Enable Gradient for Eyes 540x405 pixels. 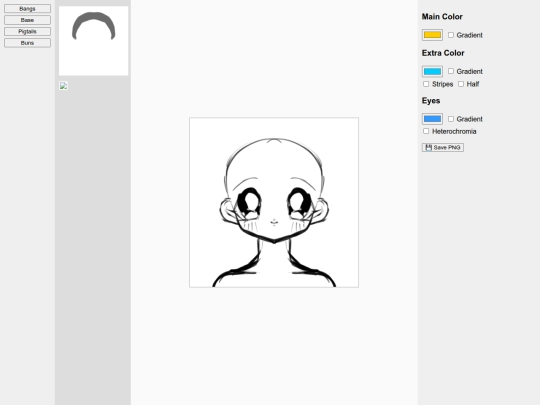451,119
